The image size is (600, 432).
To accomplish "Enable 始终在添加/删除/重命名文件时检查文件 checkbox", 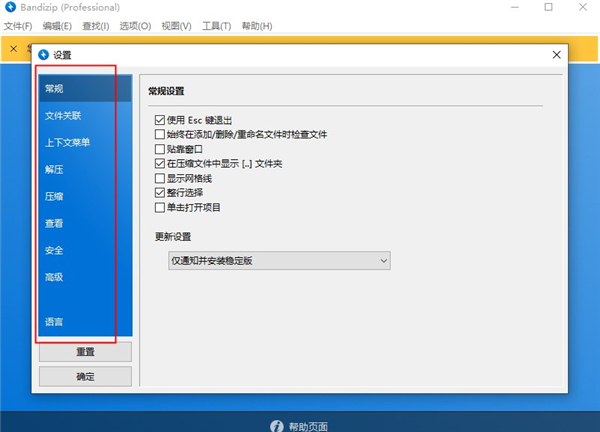I will tap(160, 134).
